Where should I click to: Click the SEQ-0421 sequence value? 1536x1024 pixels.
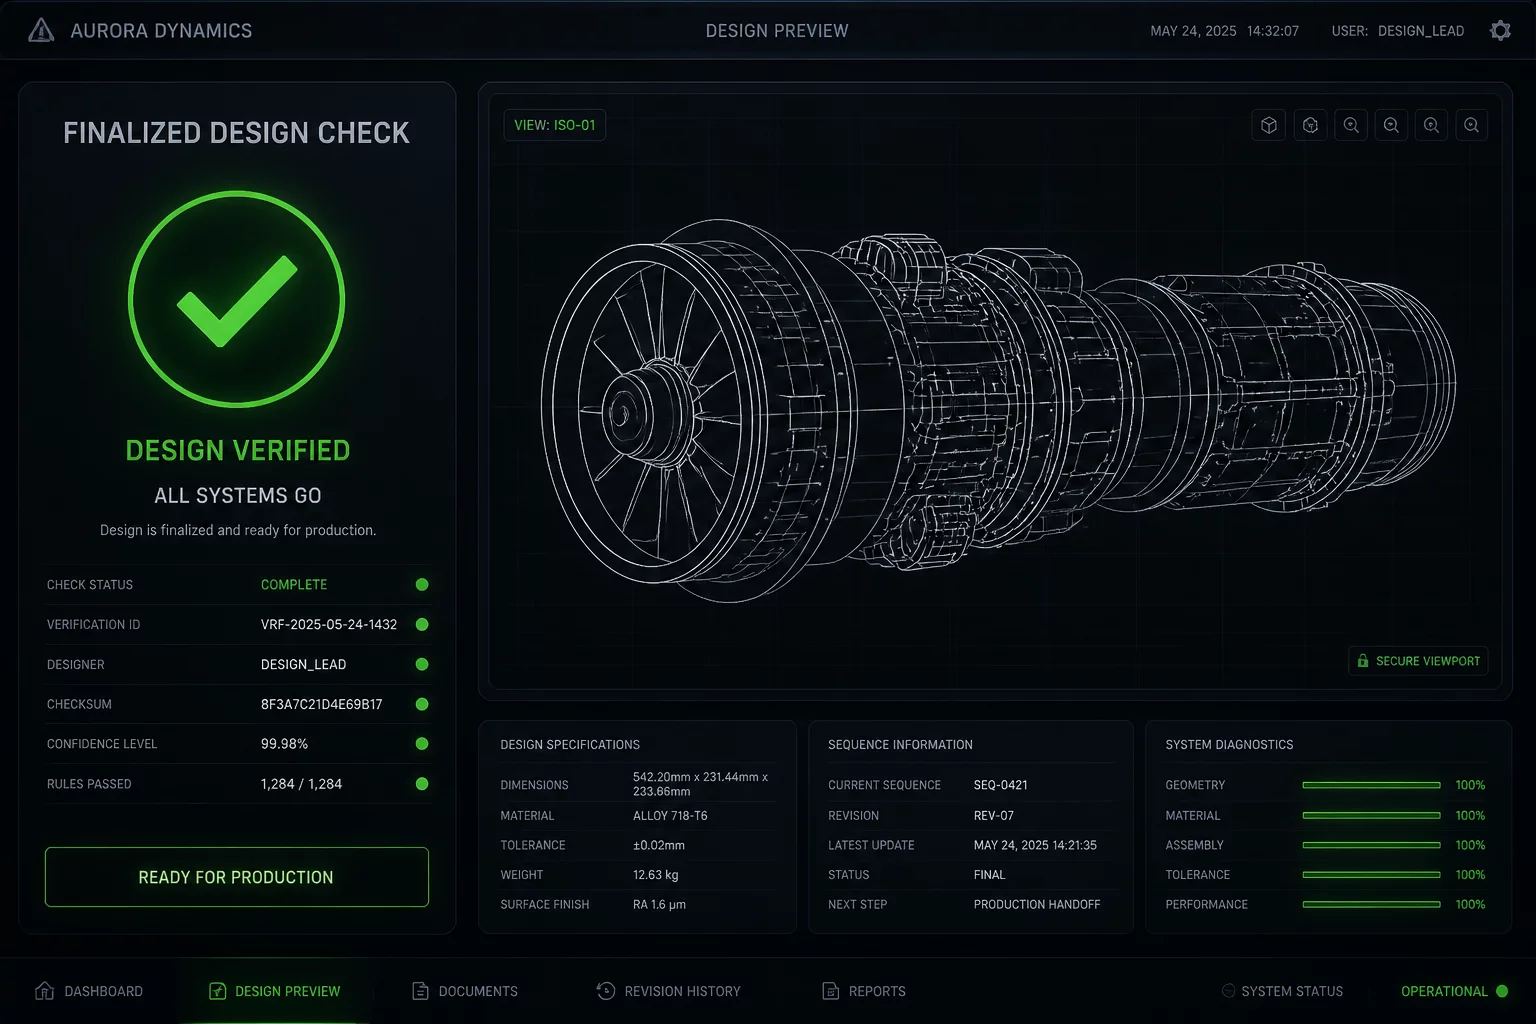(x=1001, y=785)
